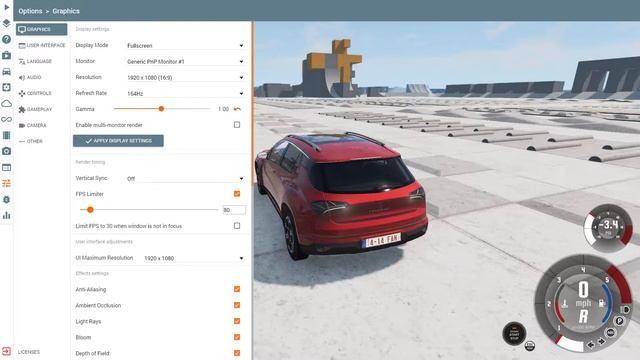Click the gamma value 1.00
The image size is (640, 360).
tap(223, 109)
